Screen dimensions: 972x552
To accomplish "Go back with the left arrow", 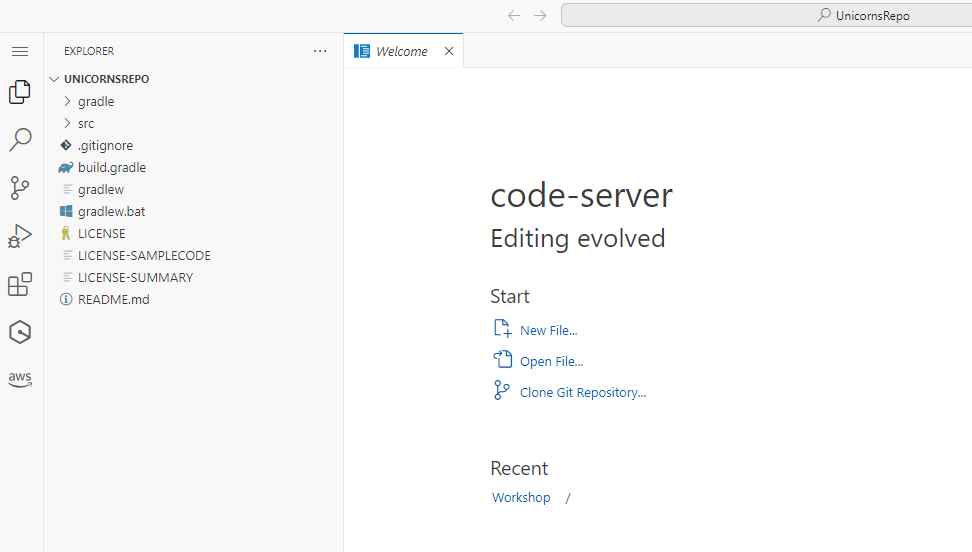I will pos(513,16).
